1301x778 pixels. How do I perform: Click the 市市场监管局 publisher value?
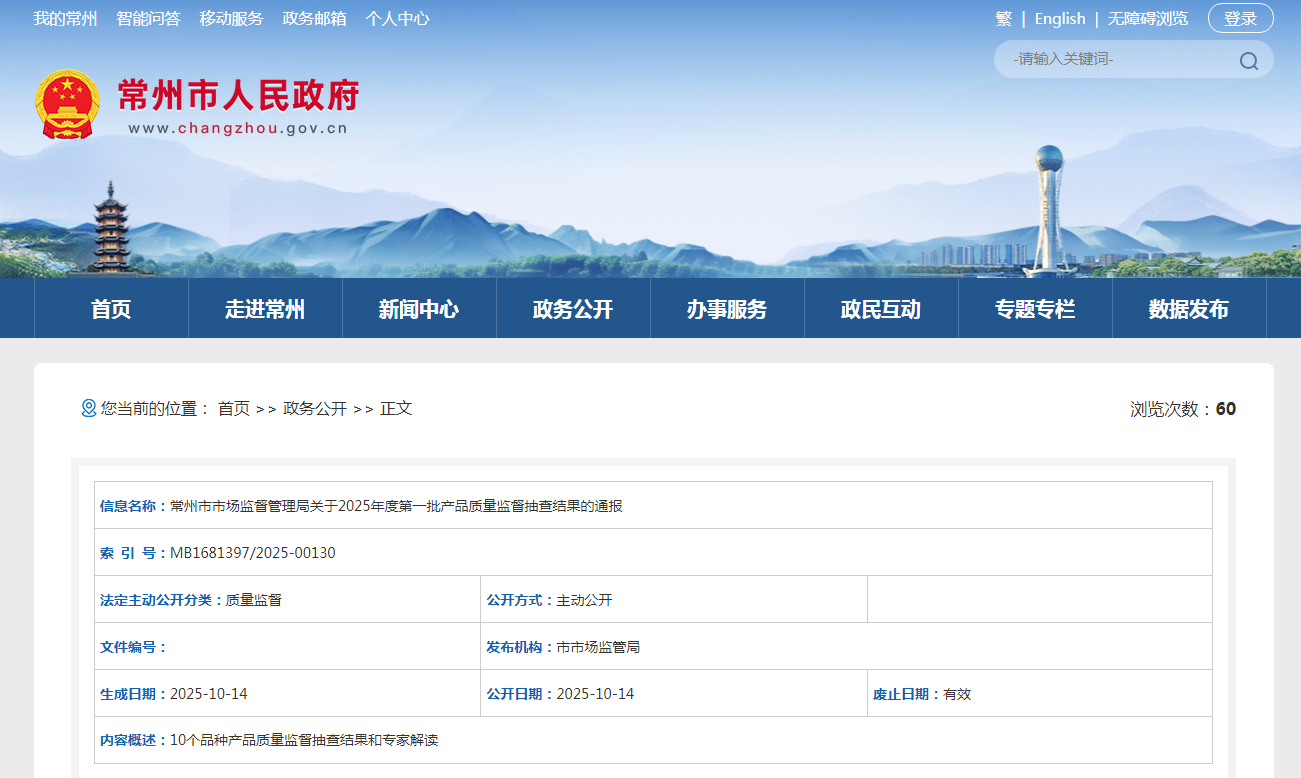(598, 647)
